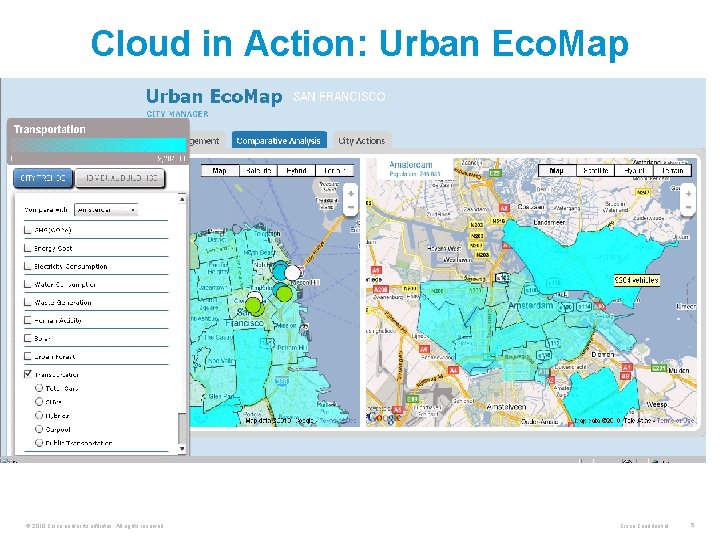The height and width of the screenshot is (540, 720).
Task: Switch San Francisco map to Terrain view
Action: pos(334,171)
